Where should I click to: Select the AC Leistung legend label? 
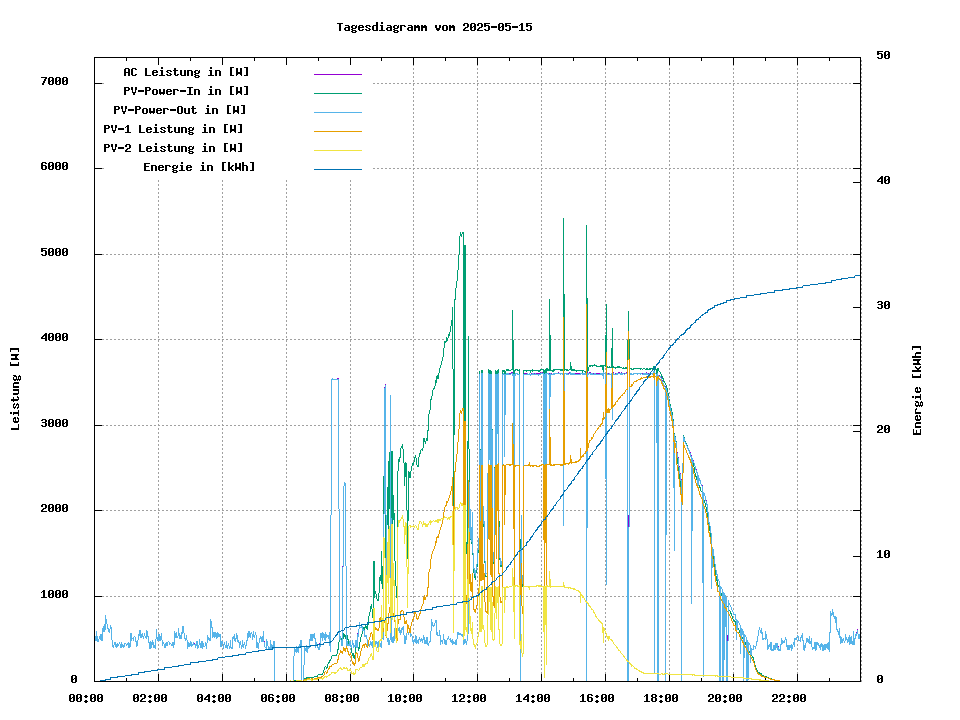click(186, 72)
